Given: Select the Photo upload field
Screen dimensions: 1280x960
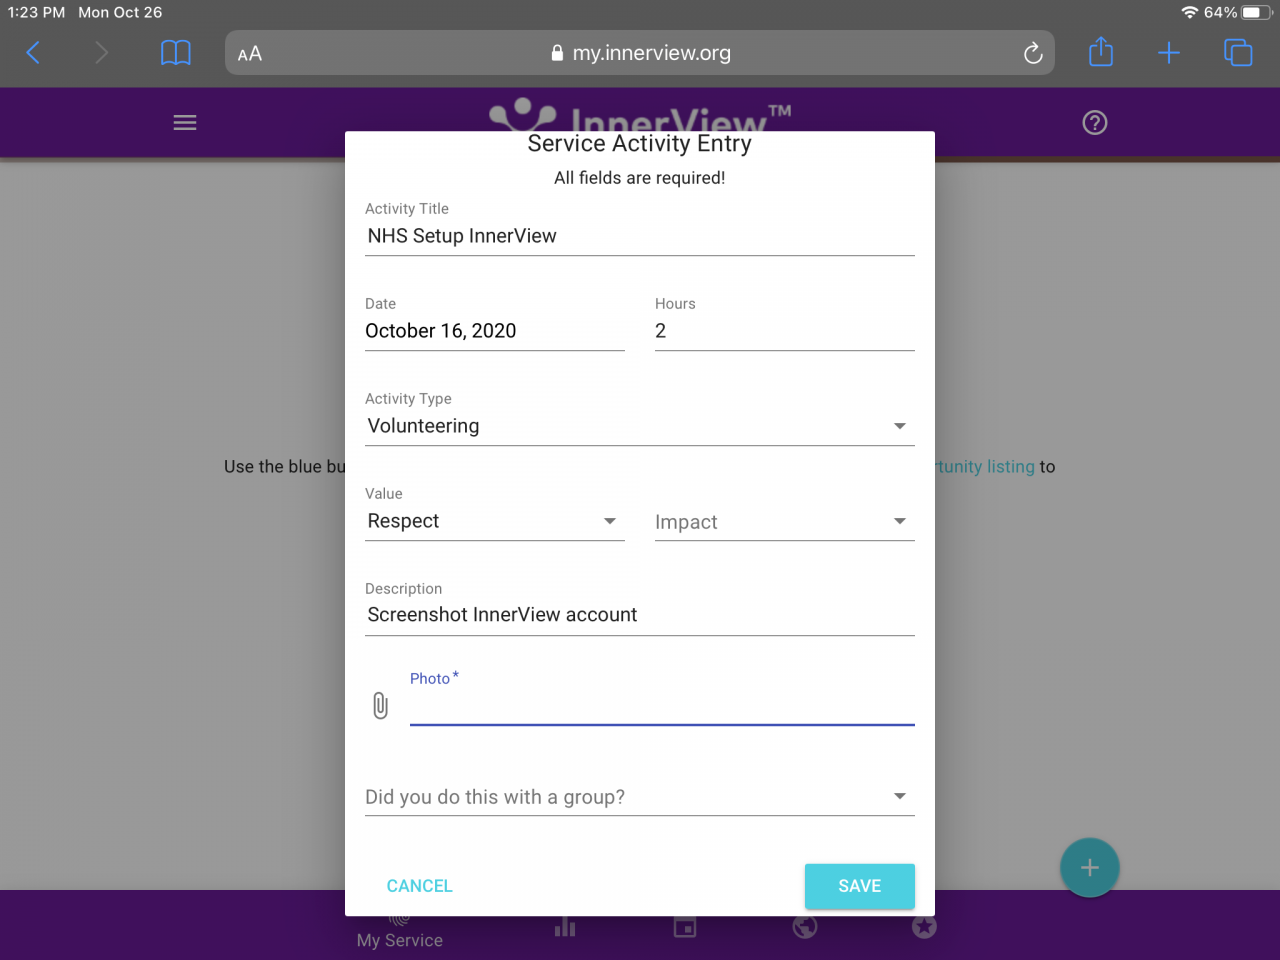Looking at the screenshot, I should pos(662,706).
